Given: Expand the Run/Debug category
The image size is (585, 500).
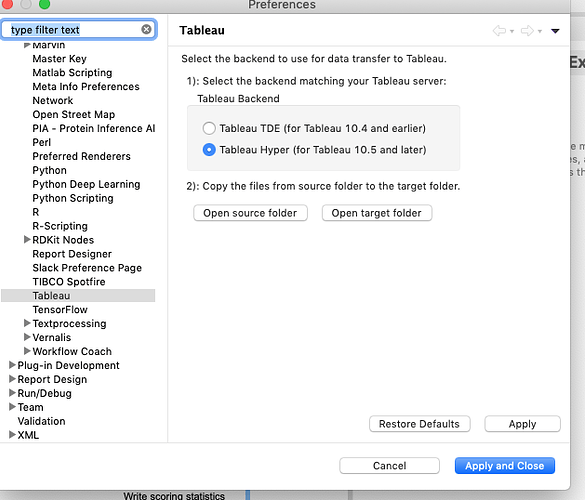Looking at the screenshot, I should click(x=12, y=393).
